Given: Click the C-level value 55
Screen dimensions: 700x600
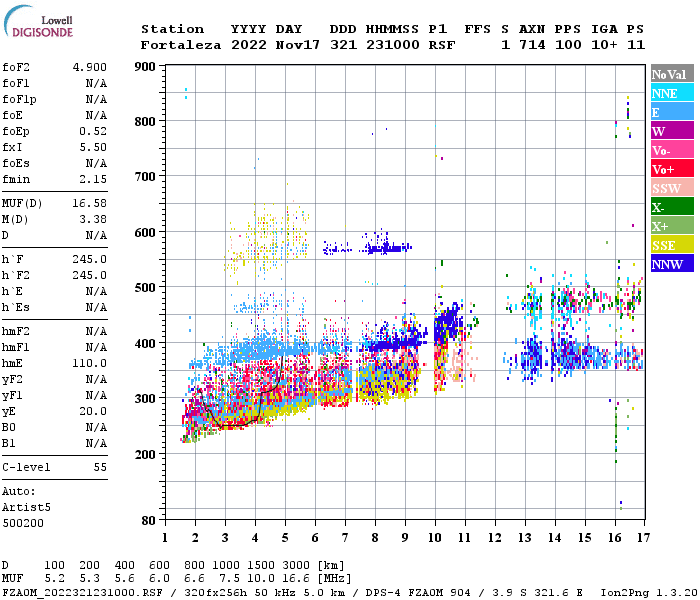Looking at the screenshot, I should pyautogui.click(x=100, y=467).
